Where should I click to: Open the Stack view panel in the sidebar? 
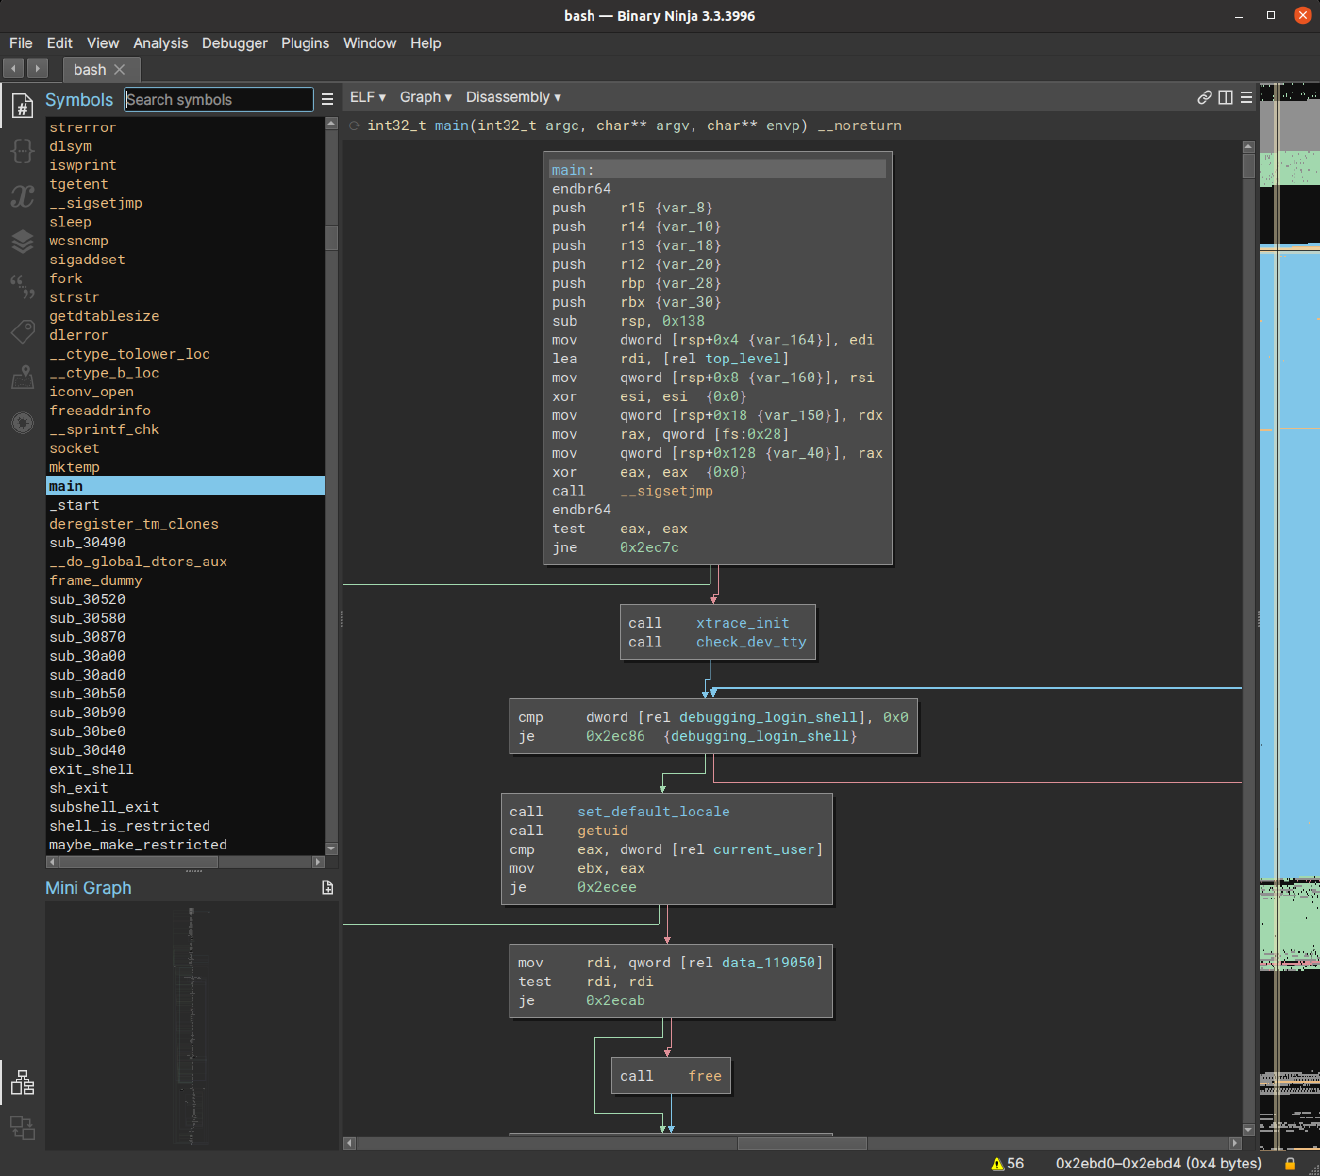(22, 241)
